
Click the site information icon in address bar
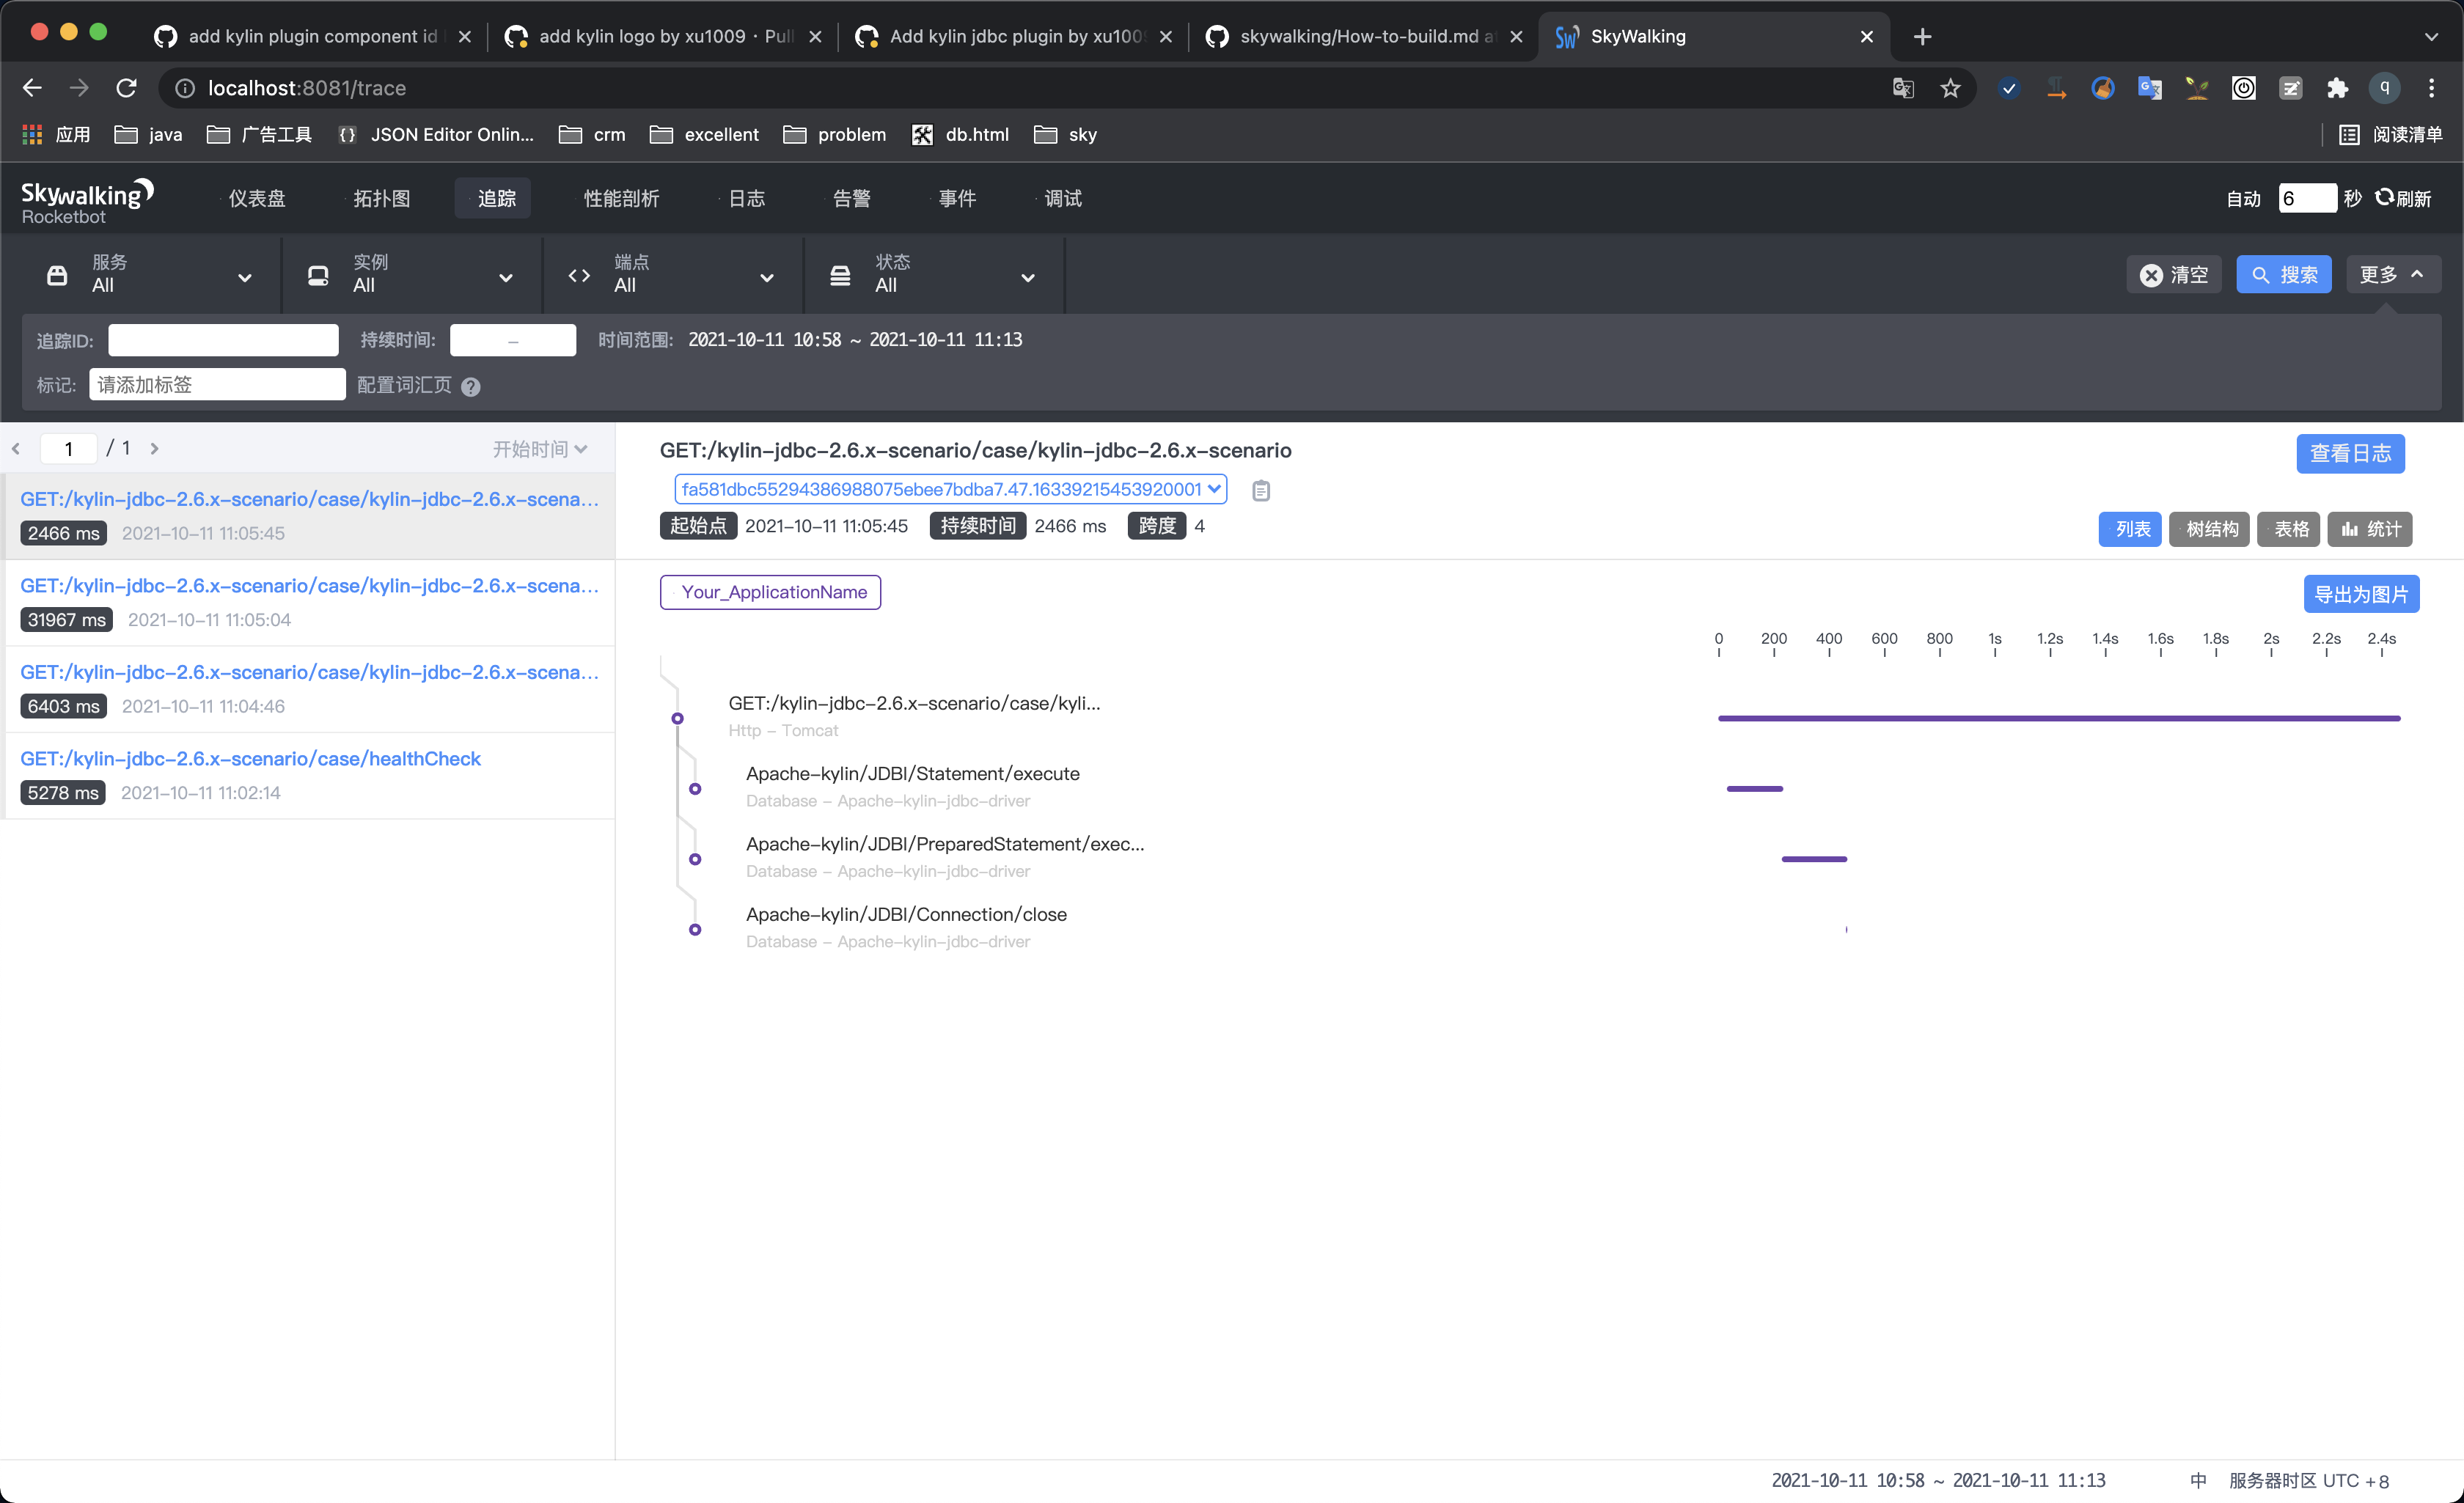(185, 88)
